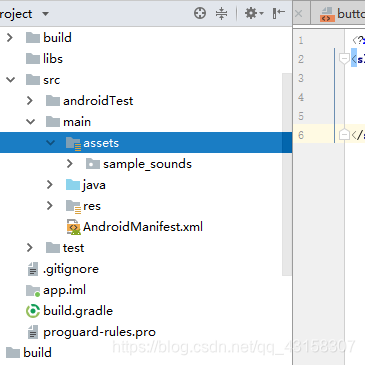
Task: Click the main folder icon
Action: pos(53,122)
